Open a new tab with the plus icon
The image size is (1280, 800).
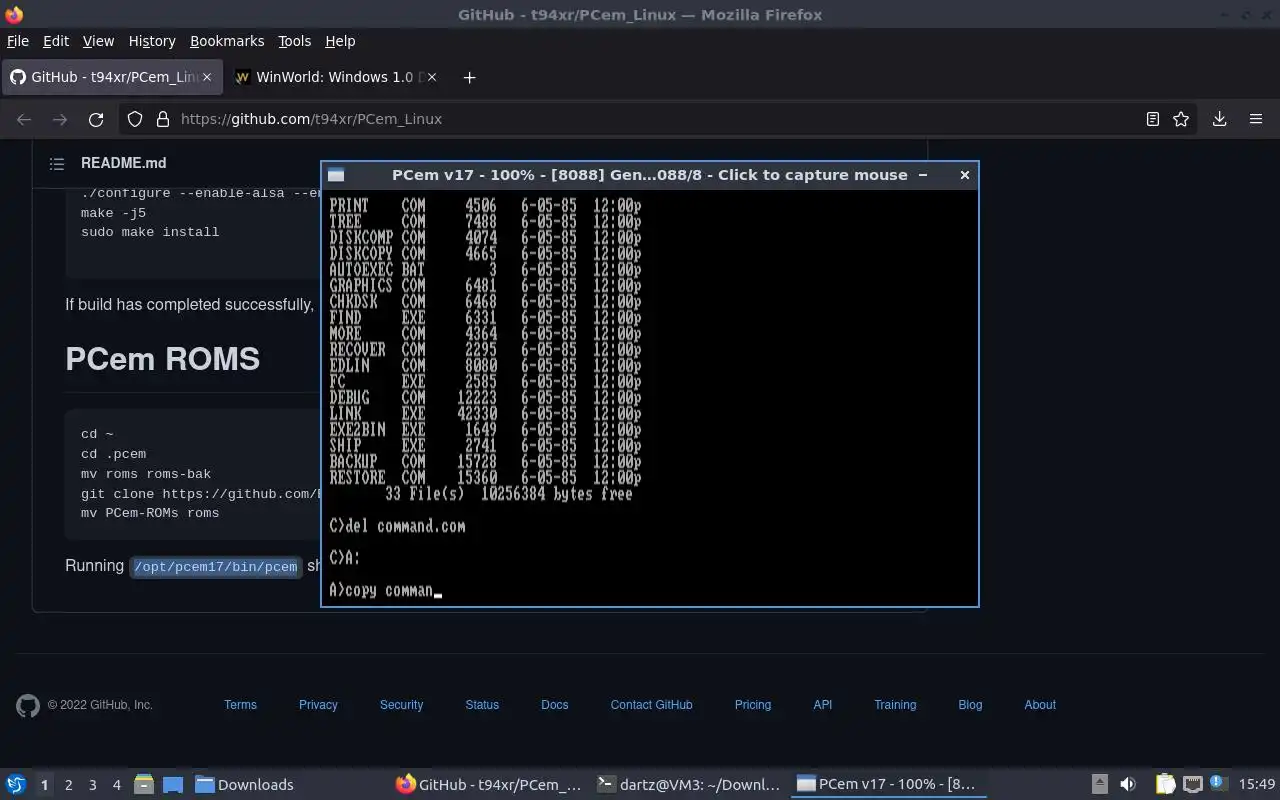point(469,77)
